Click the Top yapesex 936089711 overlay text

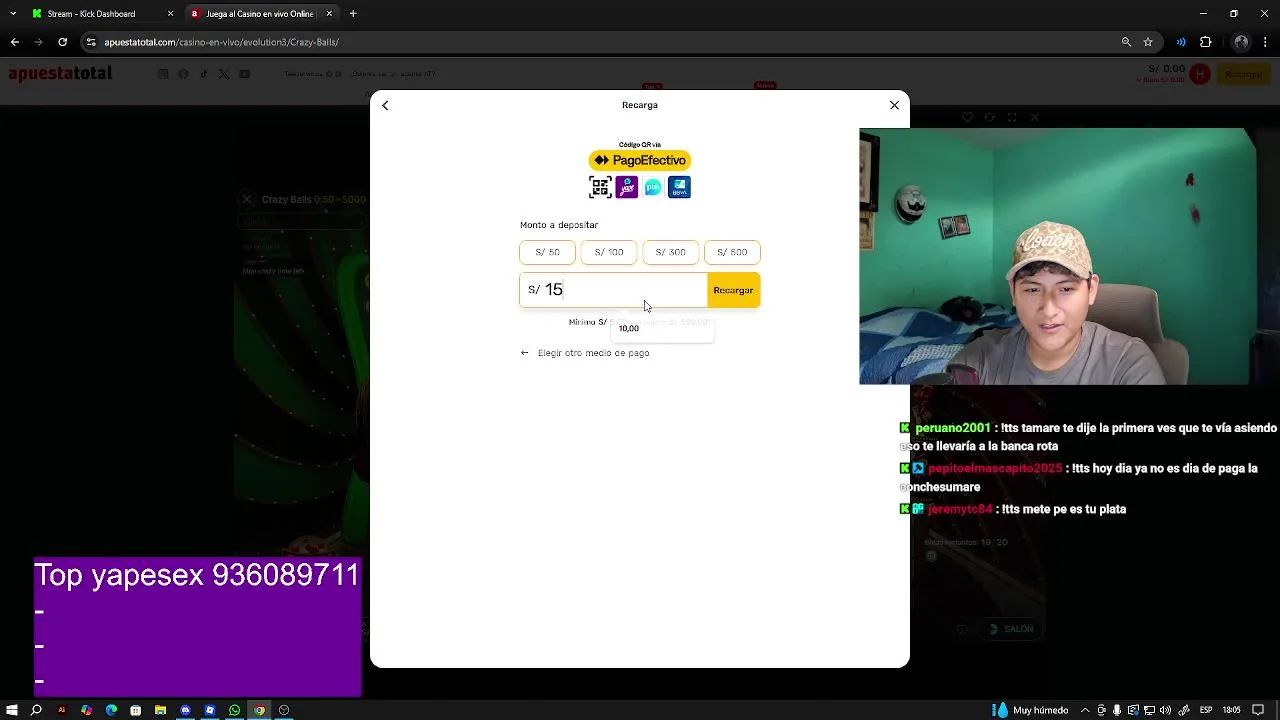197,575
